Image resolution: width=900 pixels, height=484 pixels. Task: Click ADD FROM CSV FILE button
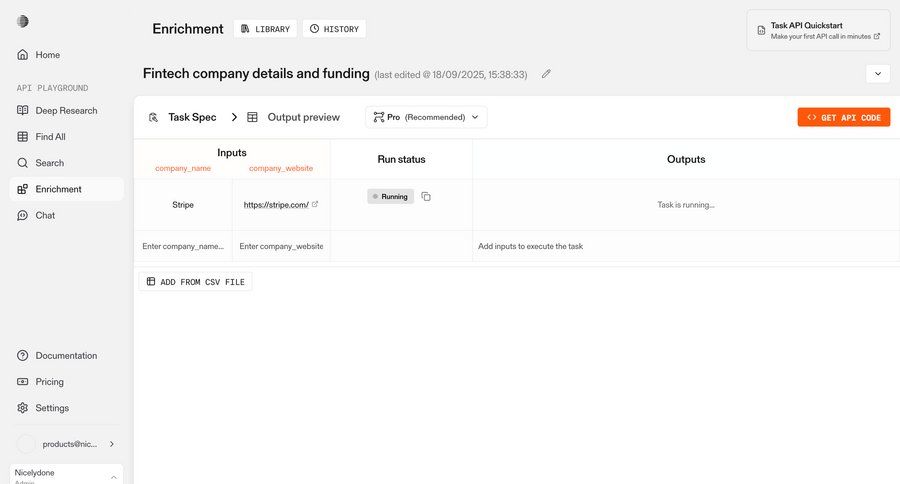coord(195,282)
